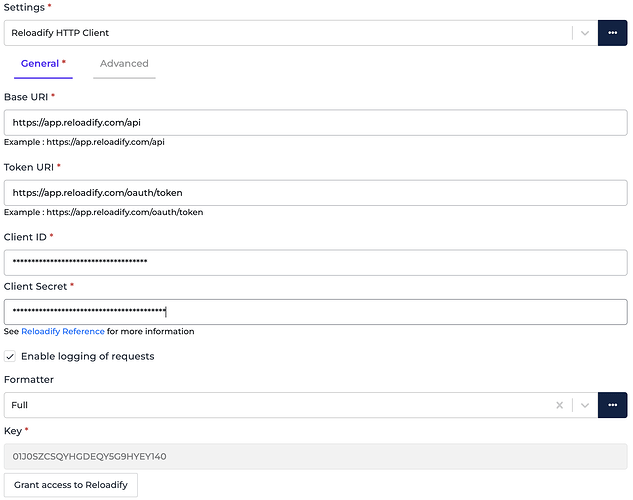Expand the Formatter dropdown chevron
This screenshot has height=500, width=633.
point(585,405)
